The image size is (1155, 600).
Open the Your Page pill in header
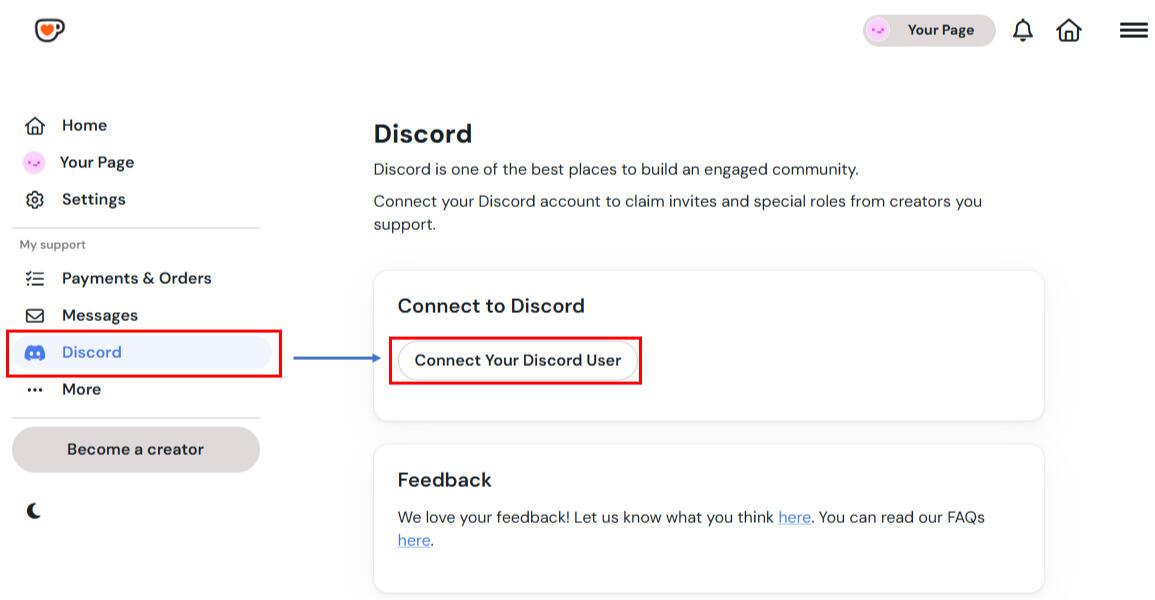929,30
